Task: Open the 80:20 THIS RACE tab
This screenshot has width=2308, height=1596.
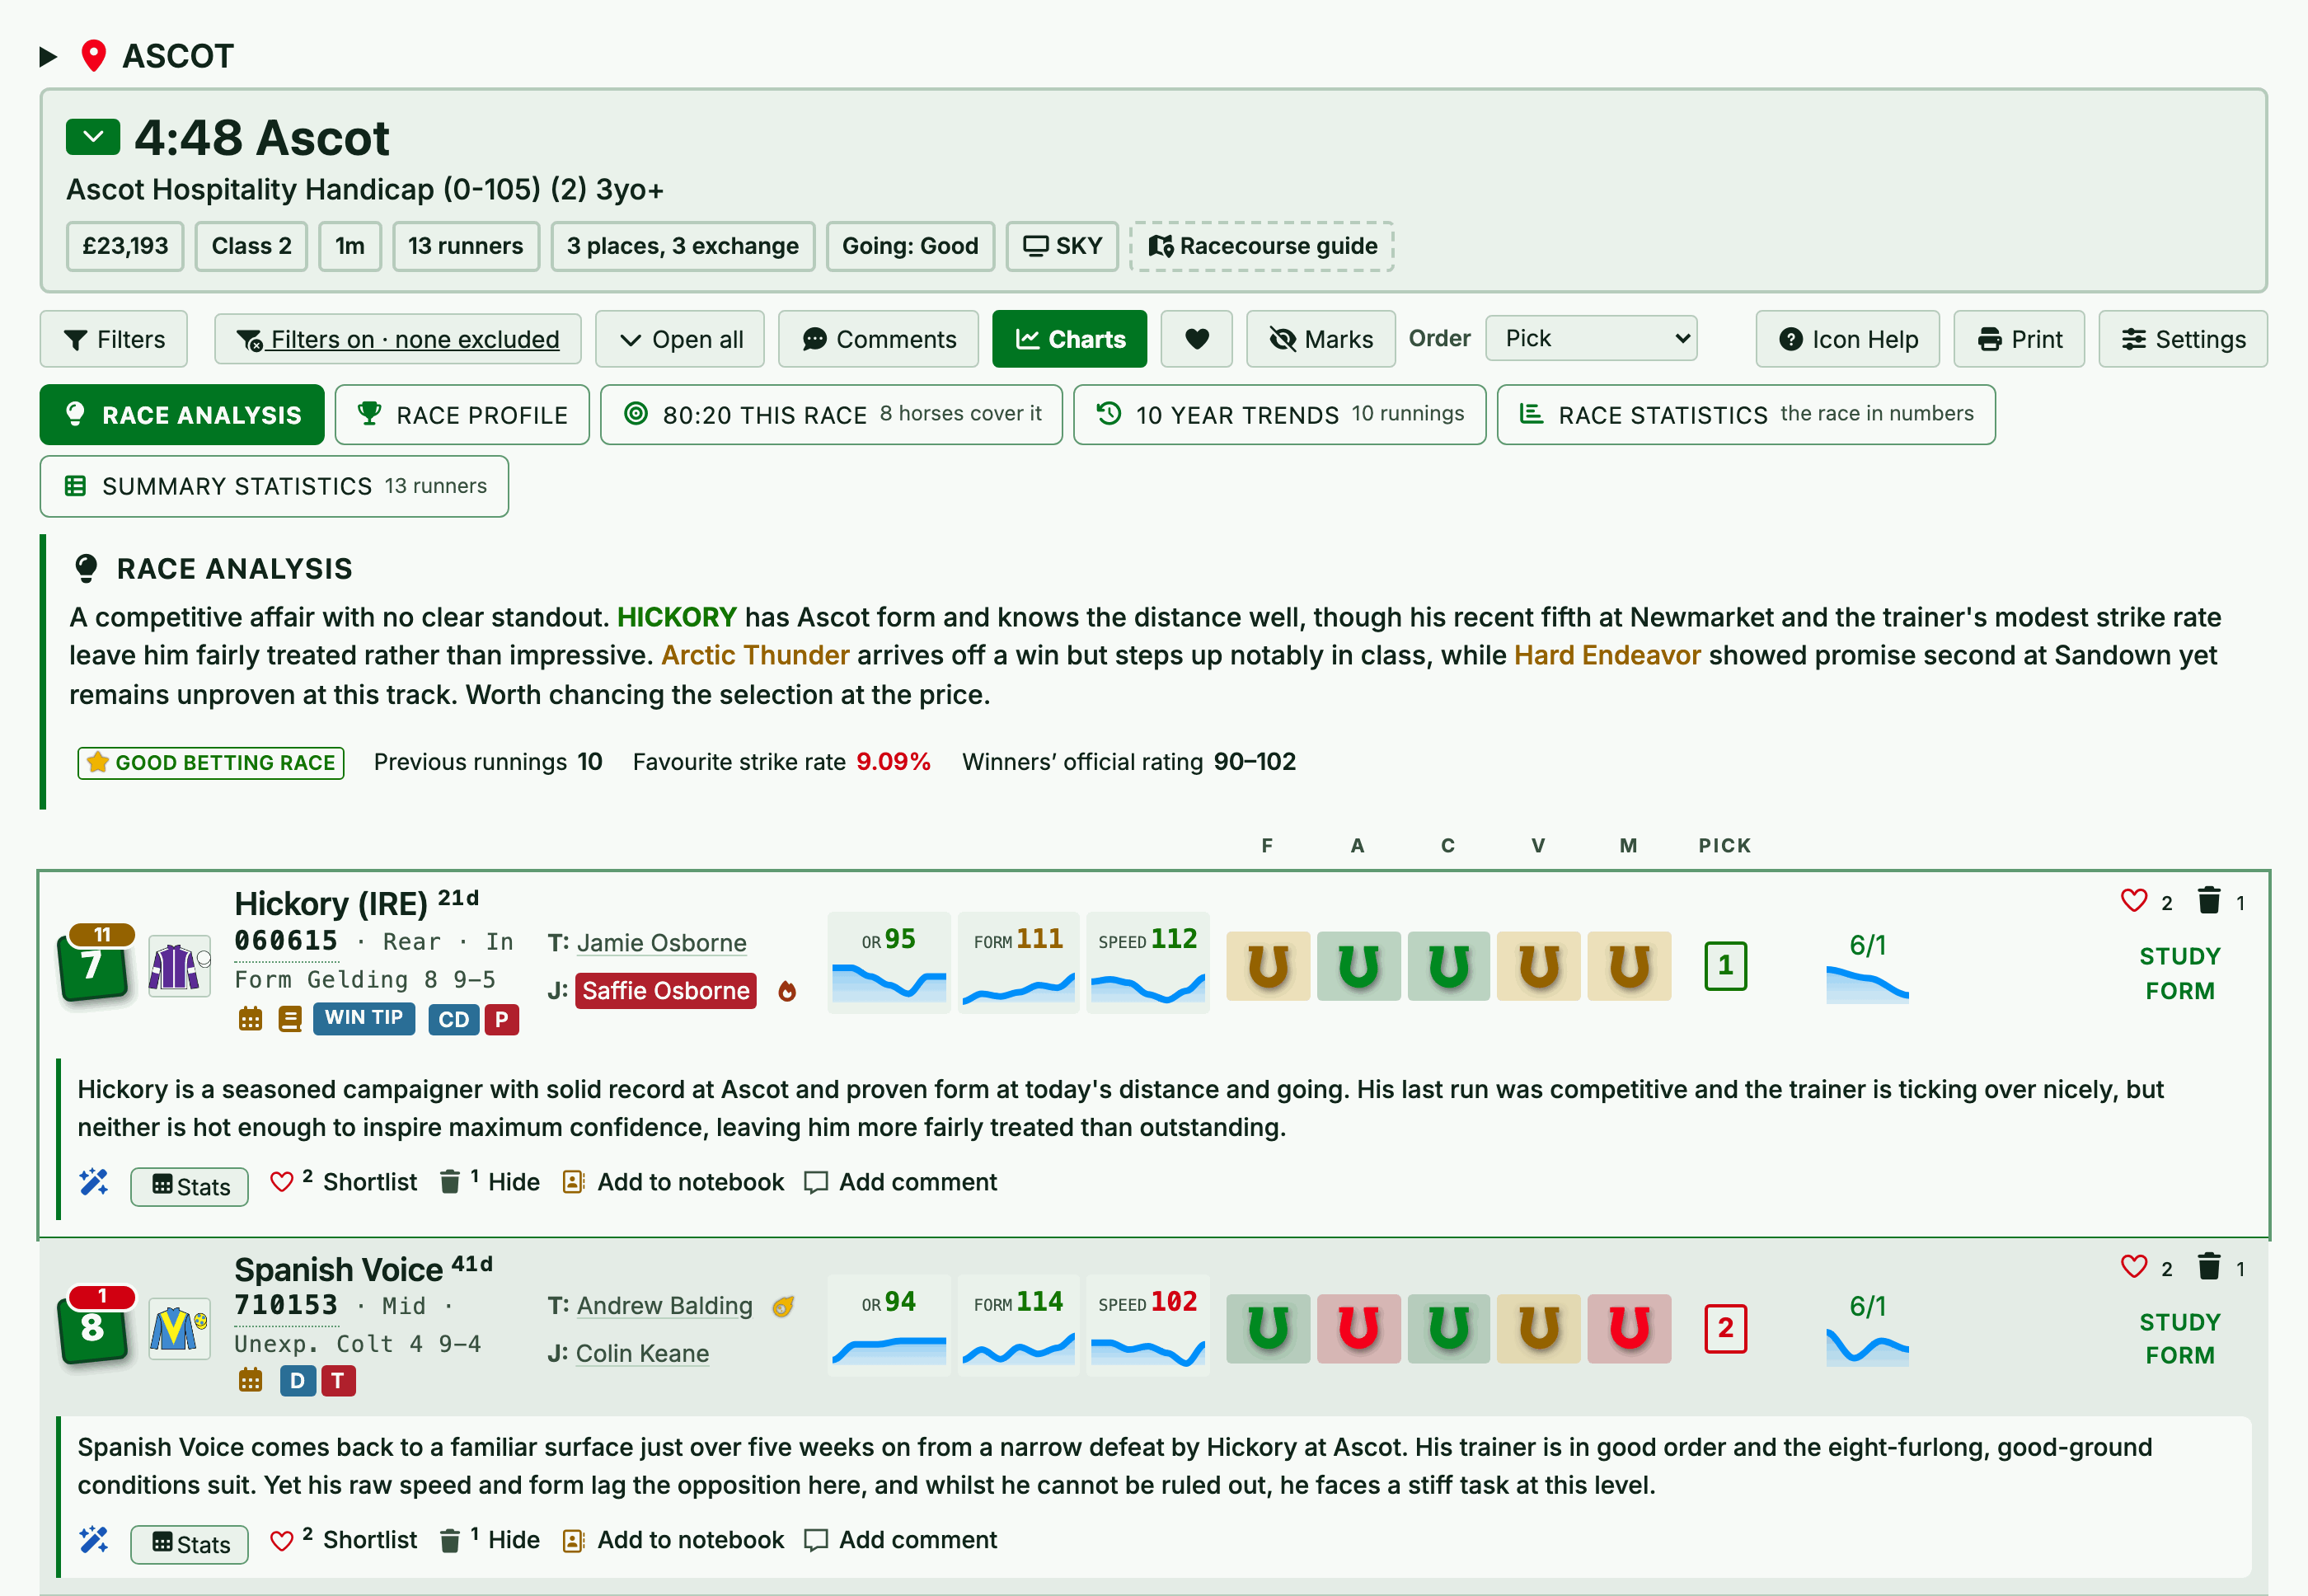Action: click(x=831, y=414)
